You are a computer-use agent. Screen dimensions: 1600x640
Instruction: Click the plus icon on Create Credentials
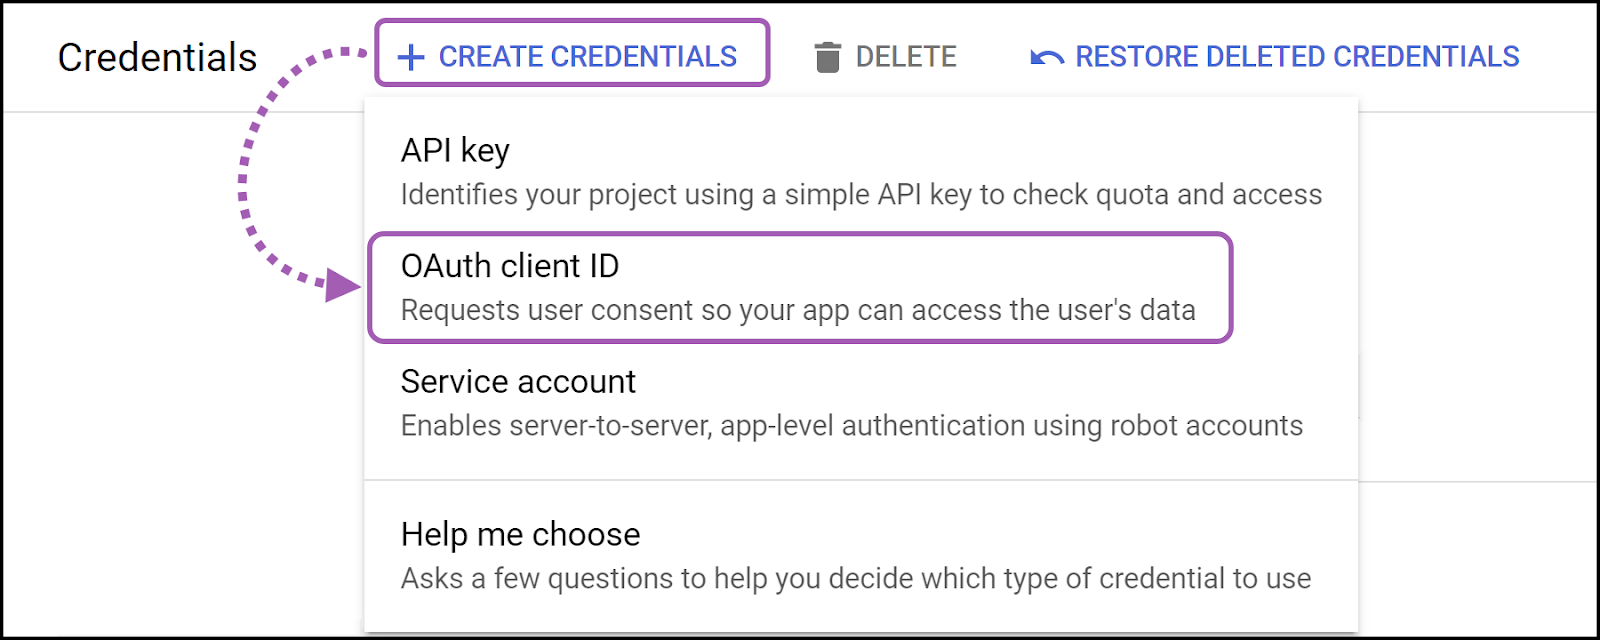pos(410,57)
